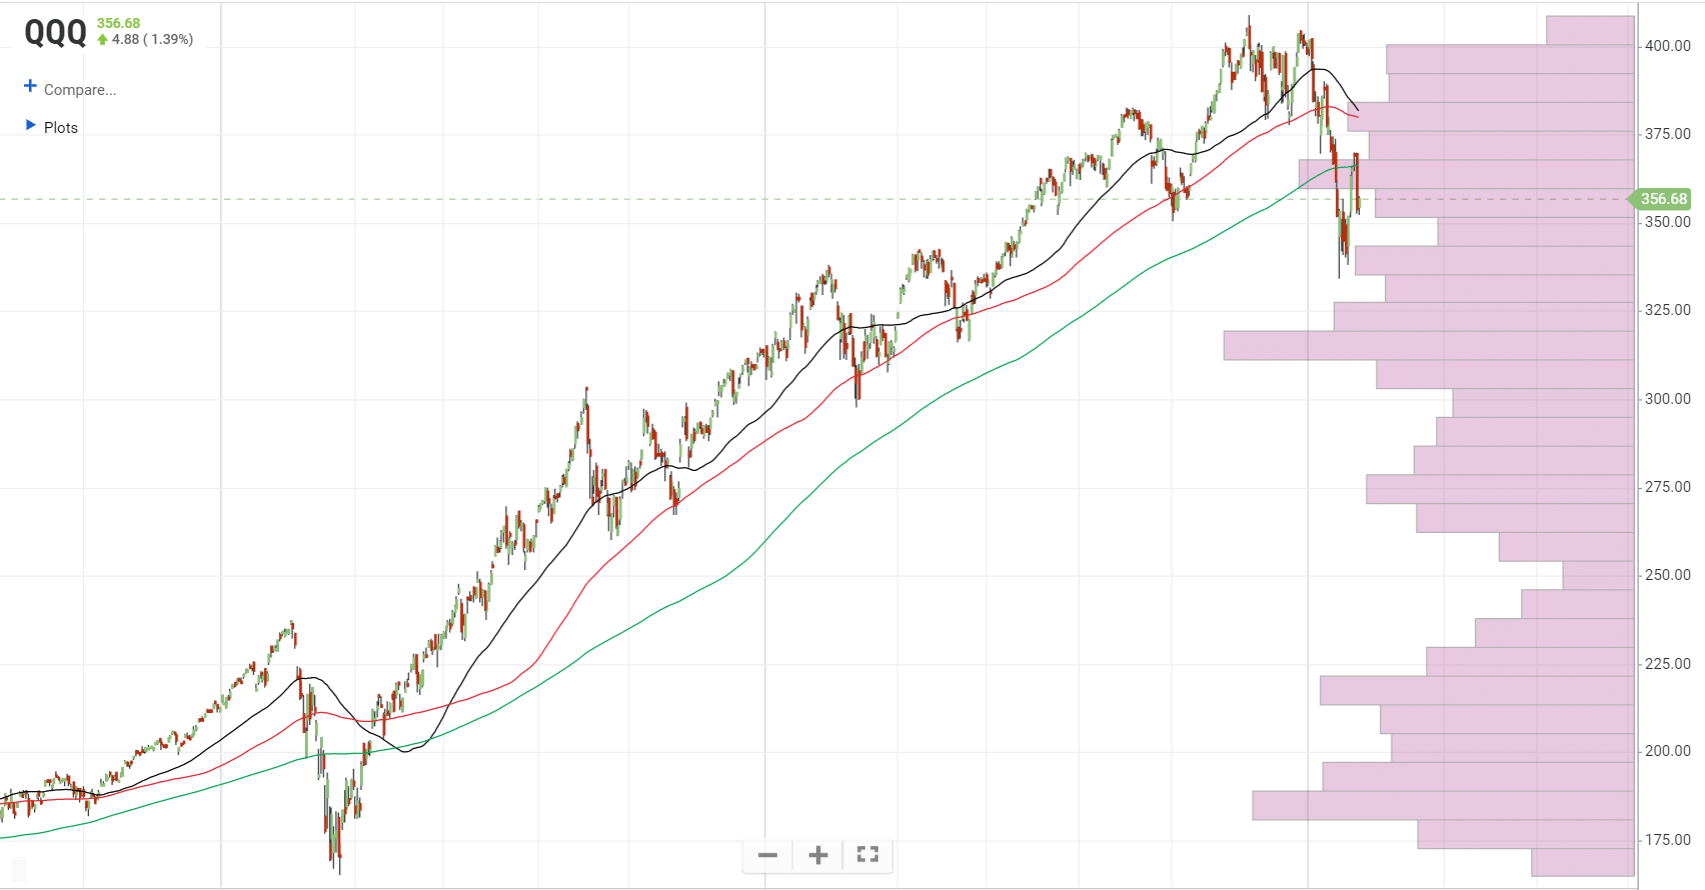Click the 225.00 axis label

coord(1668,664)
